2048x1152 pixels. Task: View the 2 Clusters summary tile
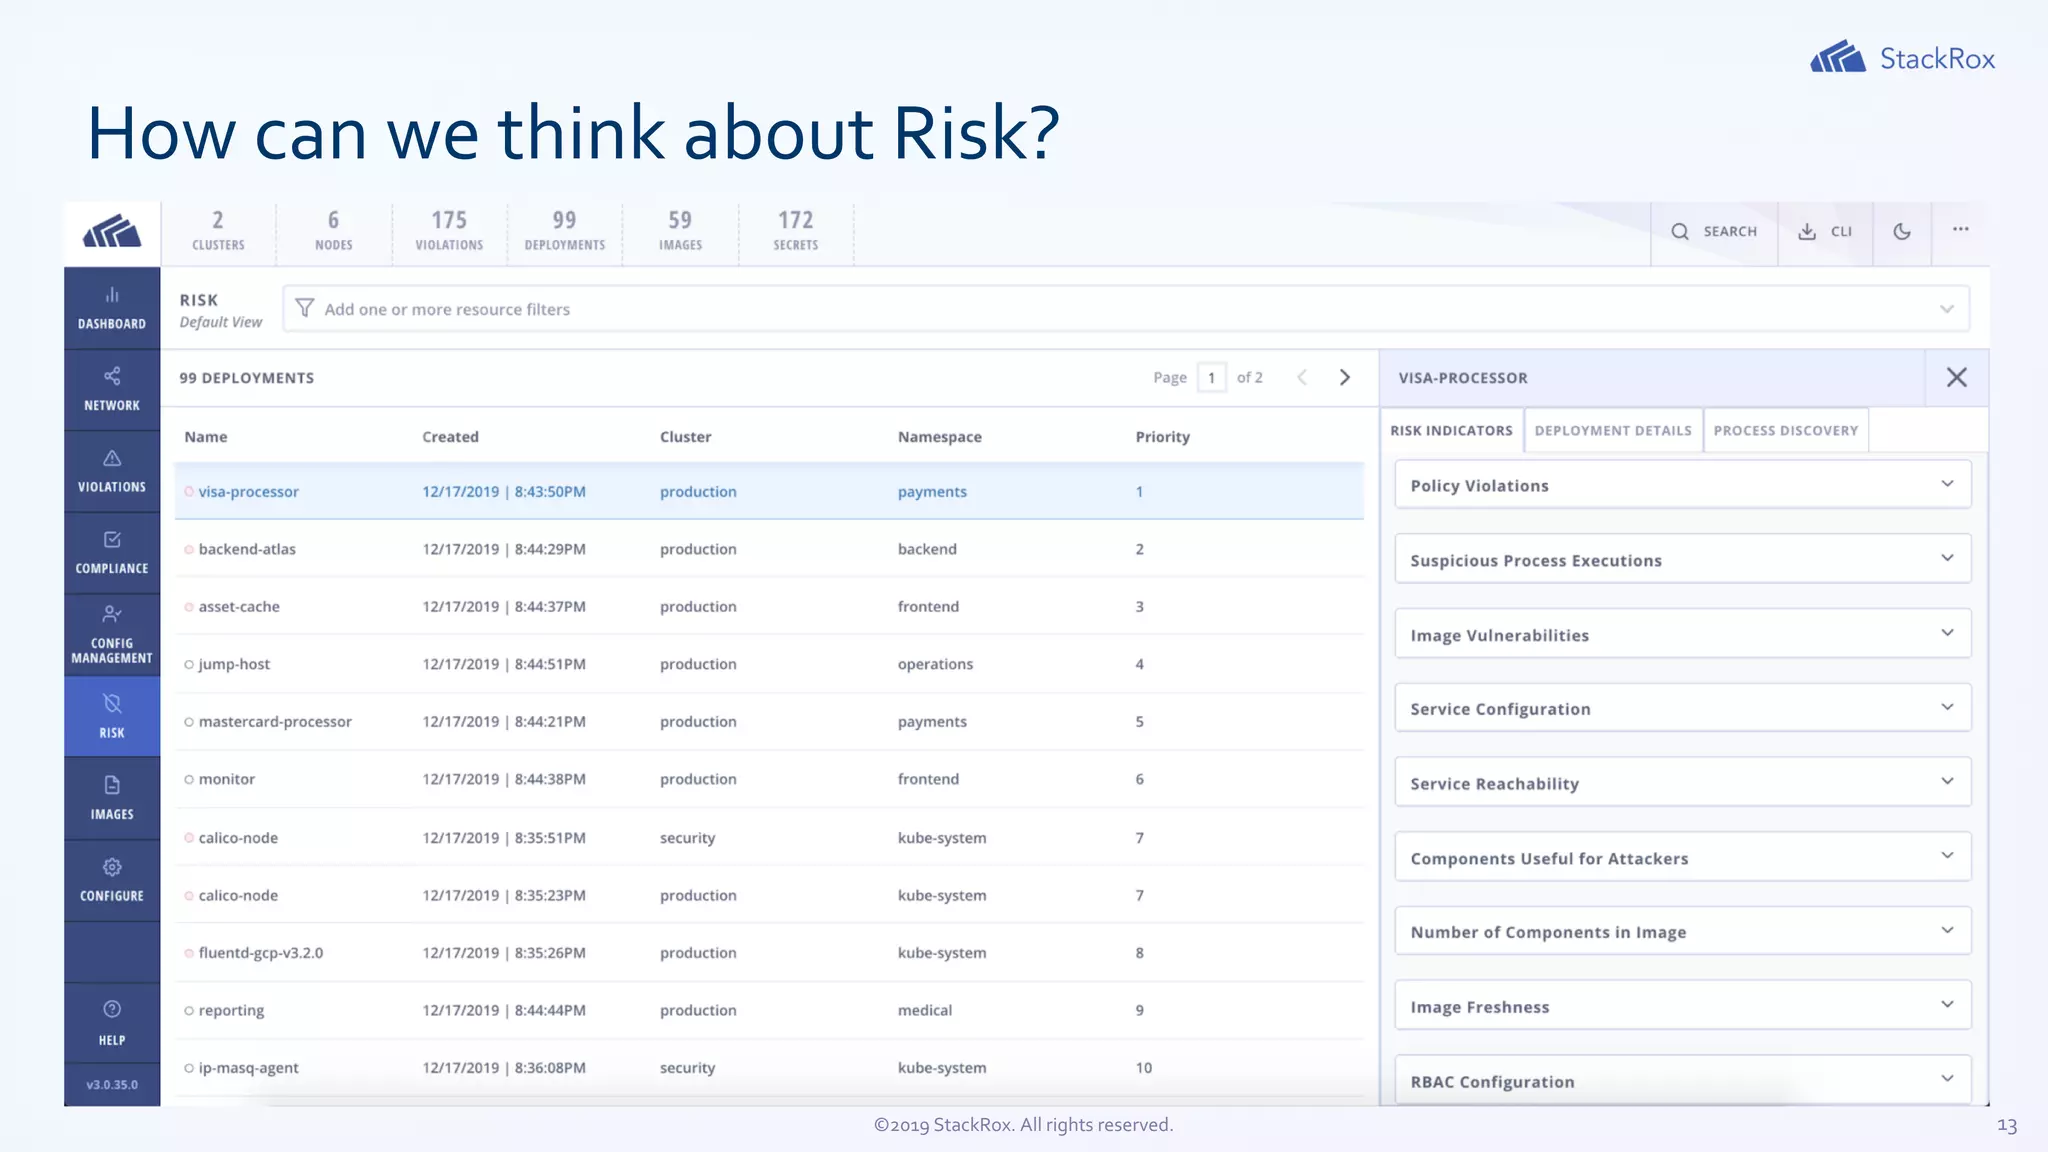tap(218, 232)
